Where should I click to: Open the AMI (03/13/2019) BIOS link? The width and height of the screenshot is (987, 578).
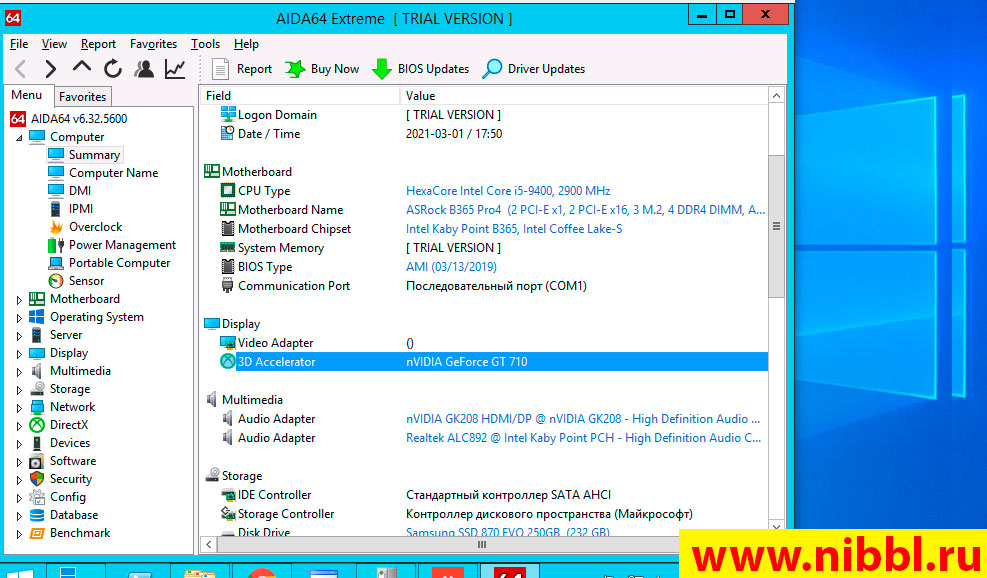pos(451,267)
